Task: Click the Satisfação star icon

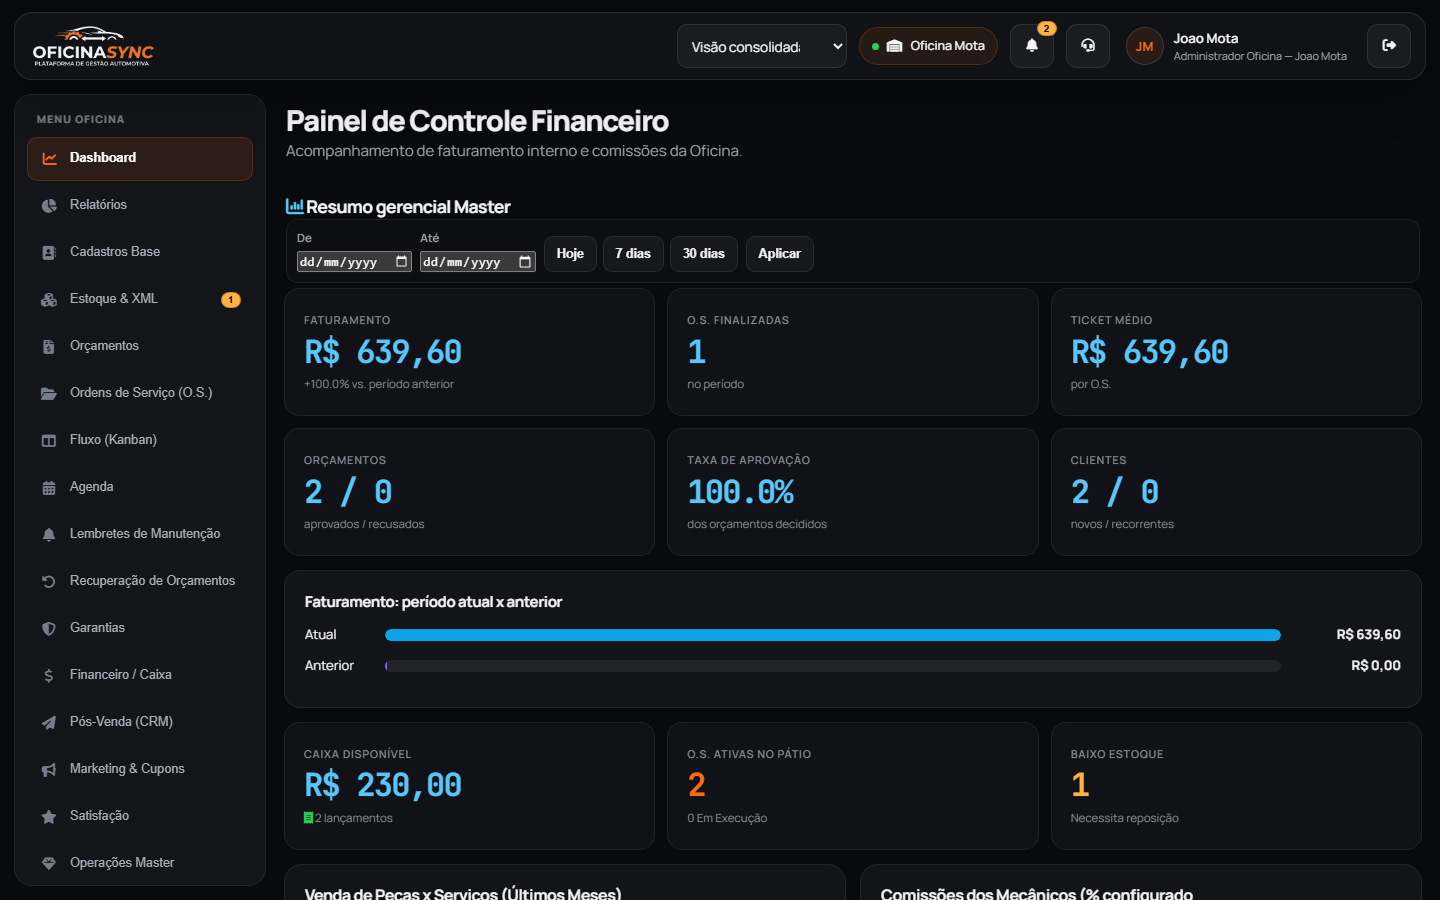Action: 49,816
